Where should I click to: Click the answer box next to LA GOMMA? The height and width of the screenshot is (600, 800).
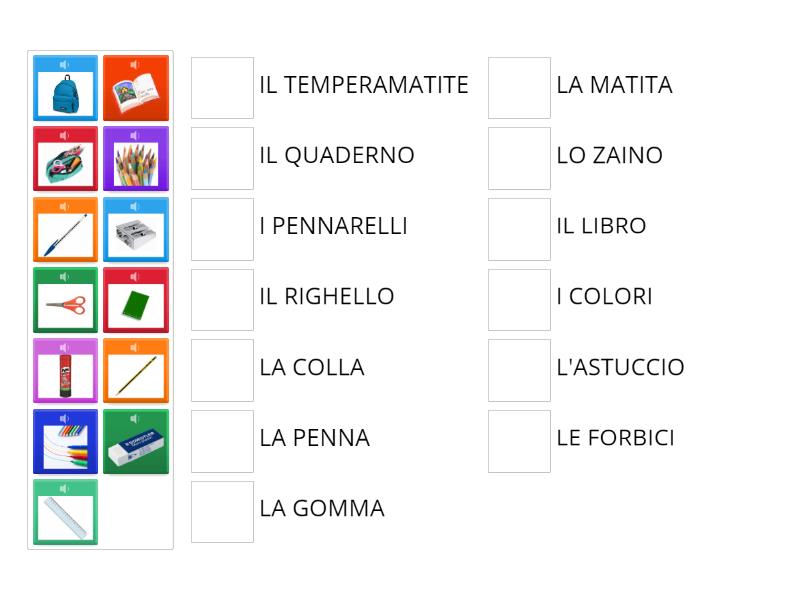[222, 510]
